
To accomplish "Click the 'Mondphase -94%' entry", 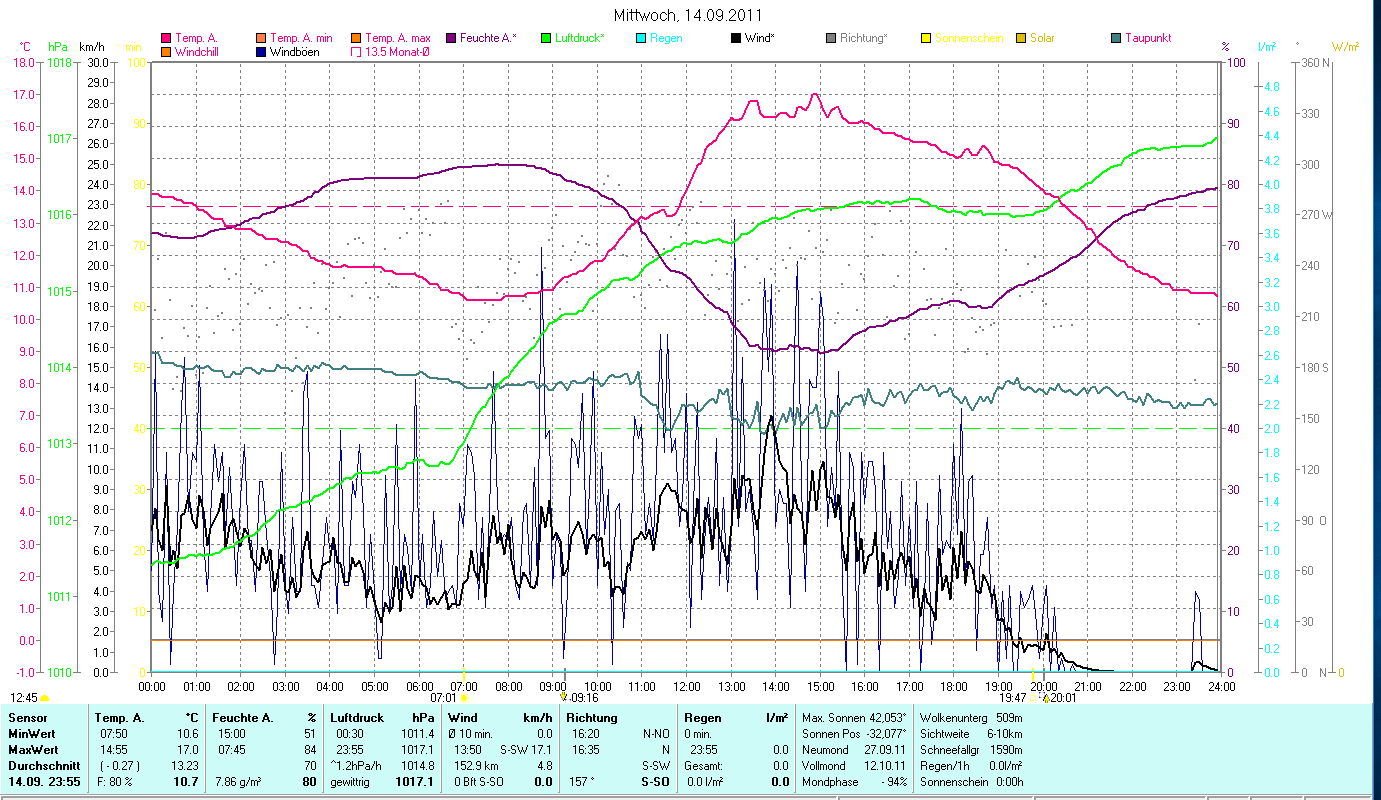I will point(854,782).
